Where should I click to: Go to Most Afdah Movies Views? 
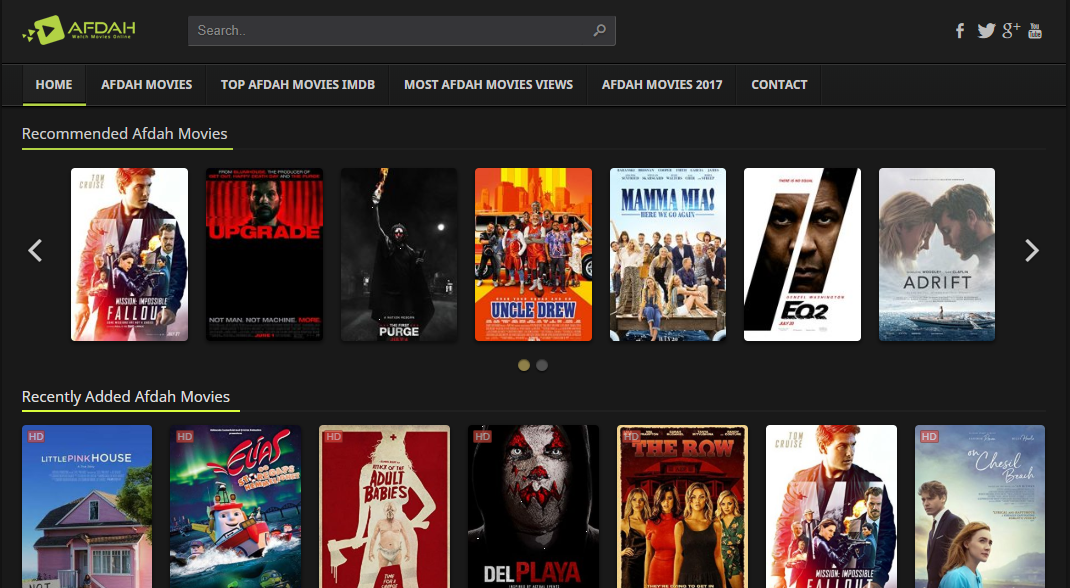point(488,85)
